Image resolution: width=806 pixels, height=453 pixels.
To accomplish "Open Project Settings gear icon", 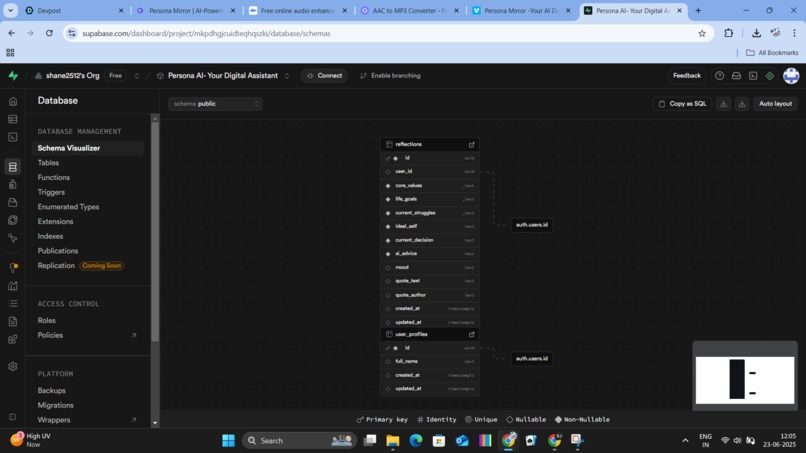I will tap(13, 367).
